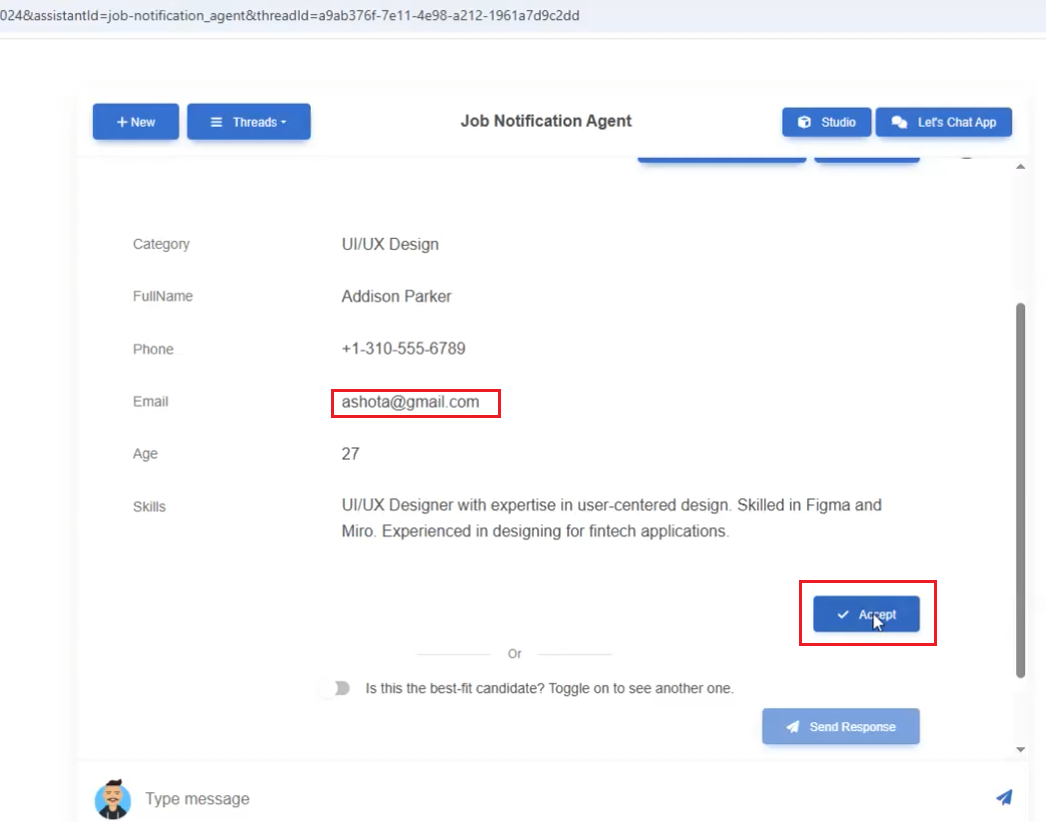Viewport: 1046px width, 822px height.
Task: Click the Age field label
Action: pos(145,454)
